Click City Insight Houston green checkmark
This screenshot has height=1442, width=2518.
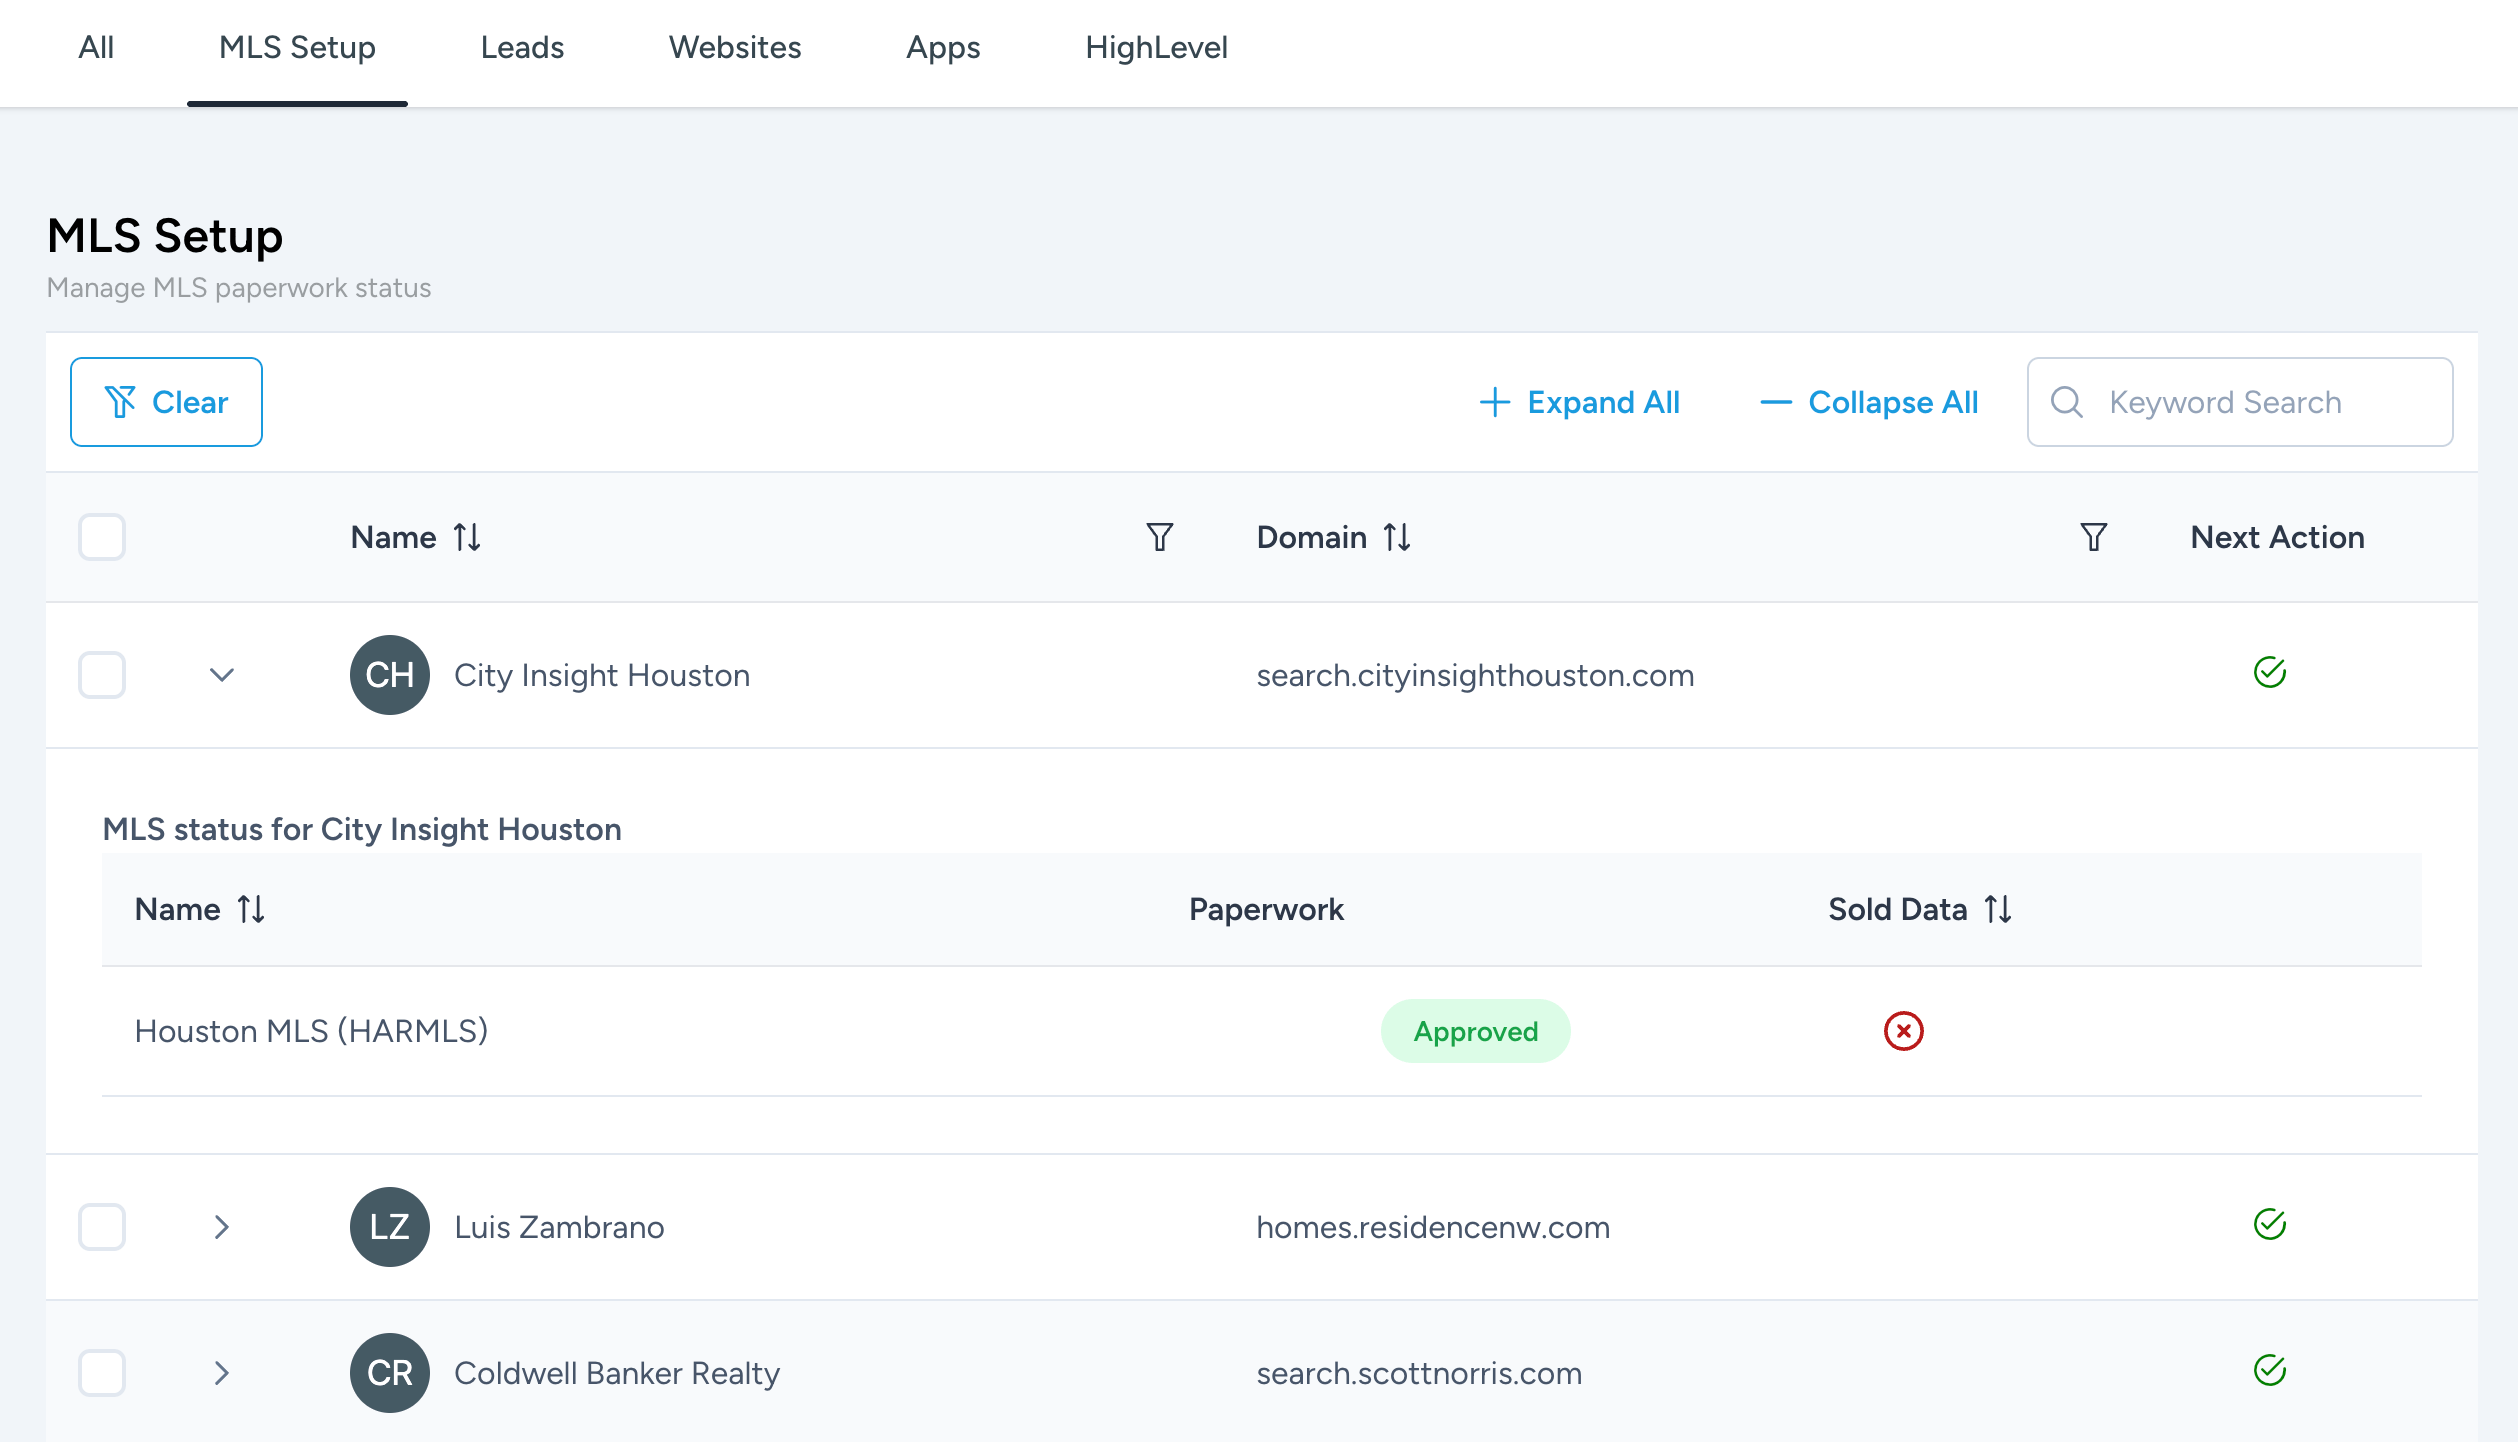(2269, 673)
